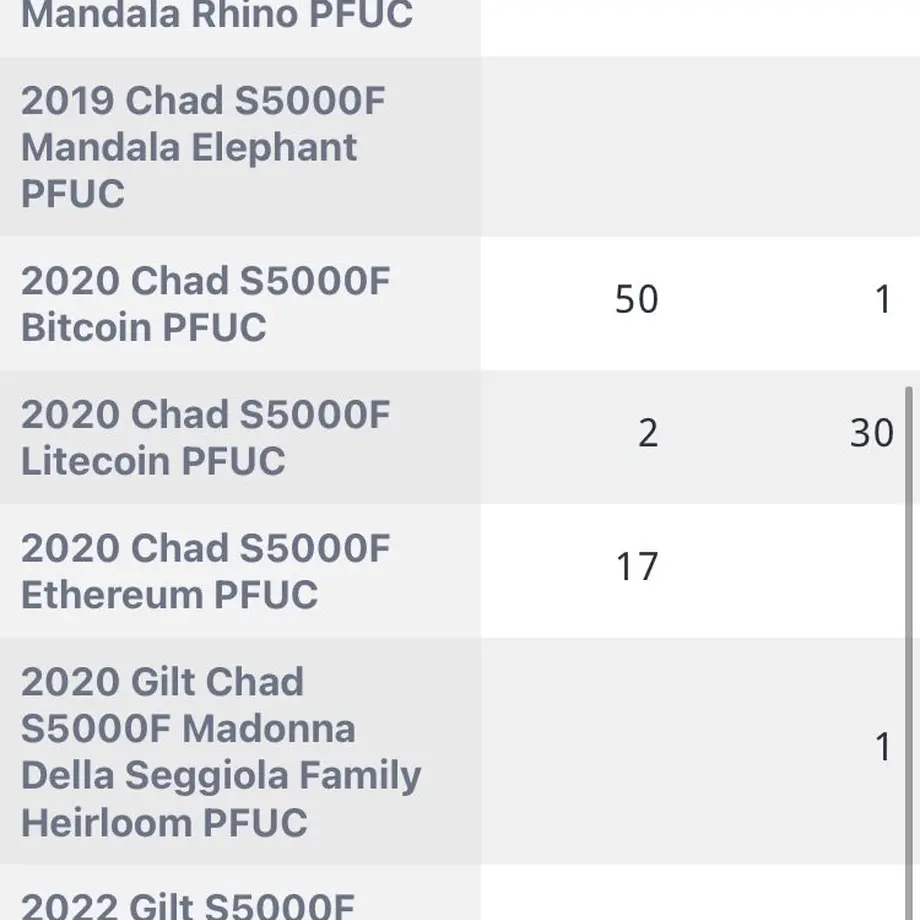Click the Bitcoin row value 50

637,299
